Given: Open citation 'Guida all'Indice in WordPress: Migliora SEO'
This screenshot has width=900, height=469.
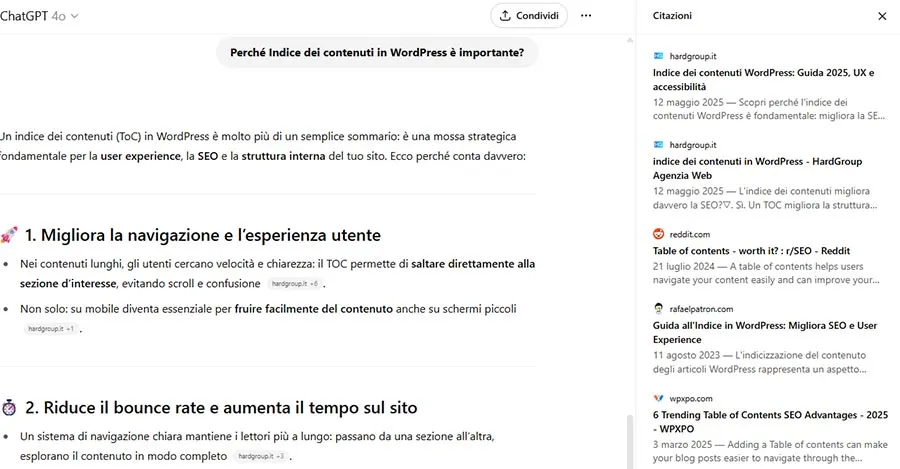Looking at the screenshot, I should coord(765,332).
